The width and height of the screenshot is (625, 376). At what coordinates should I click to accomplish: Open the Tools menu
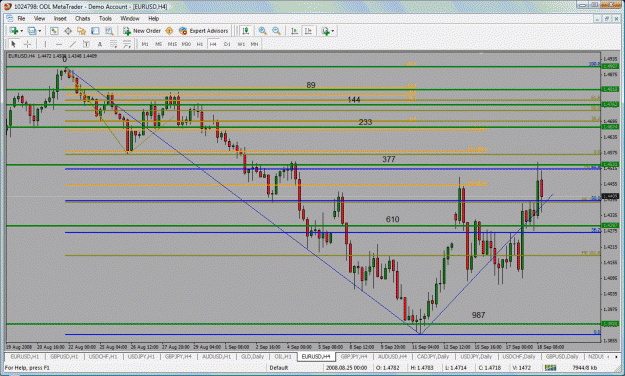pyautogui.click(x=105, y=18)
